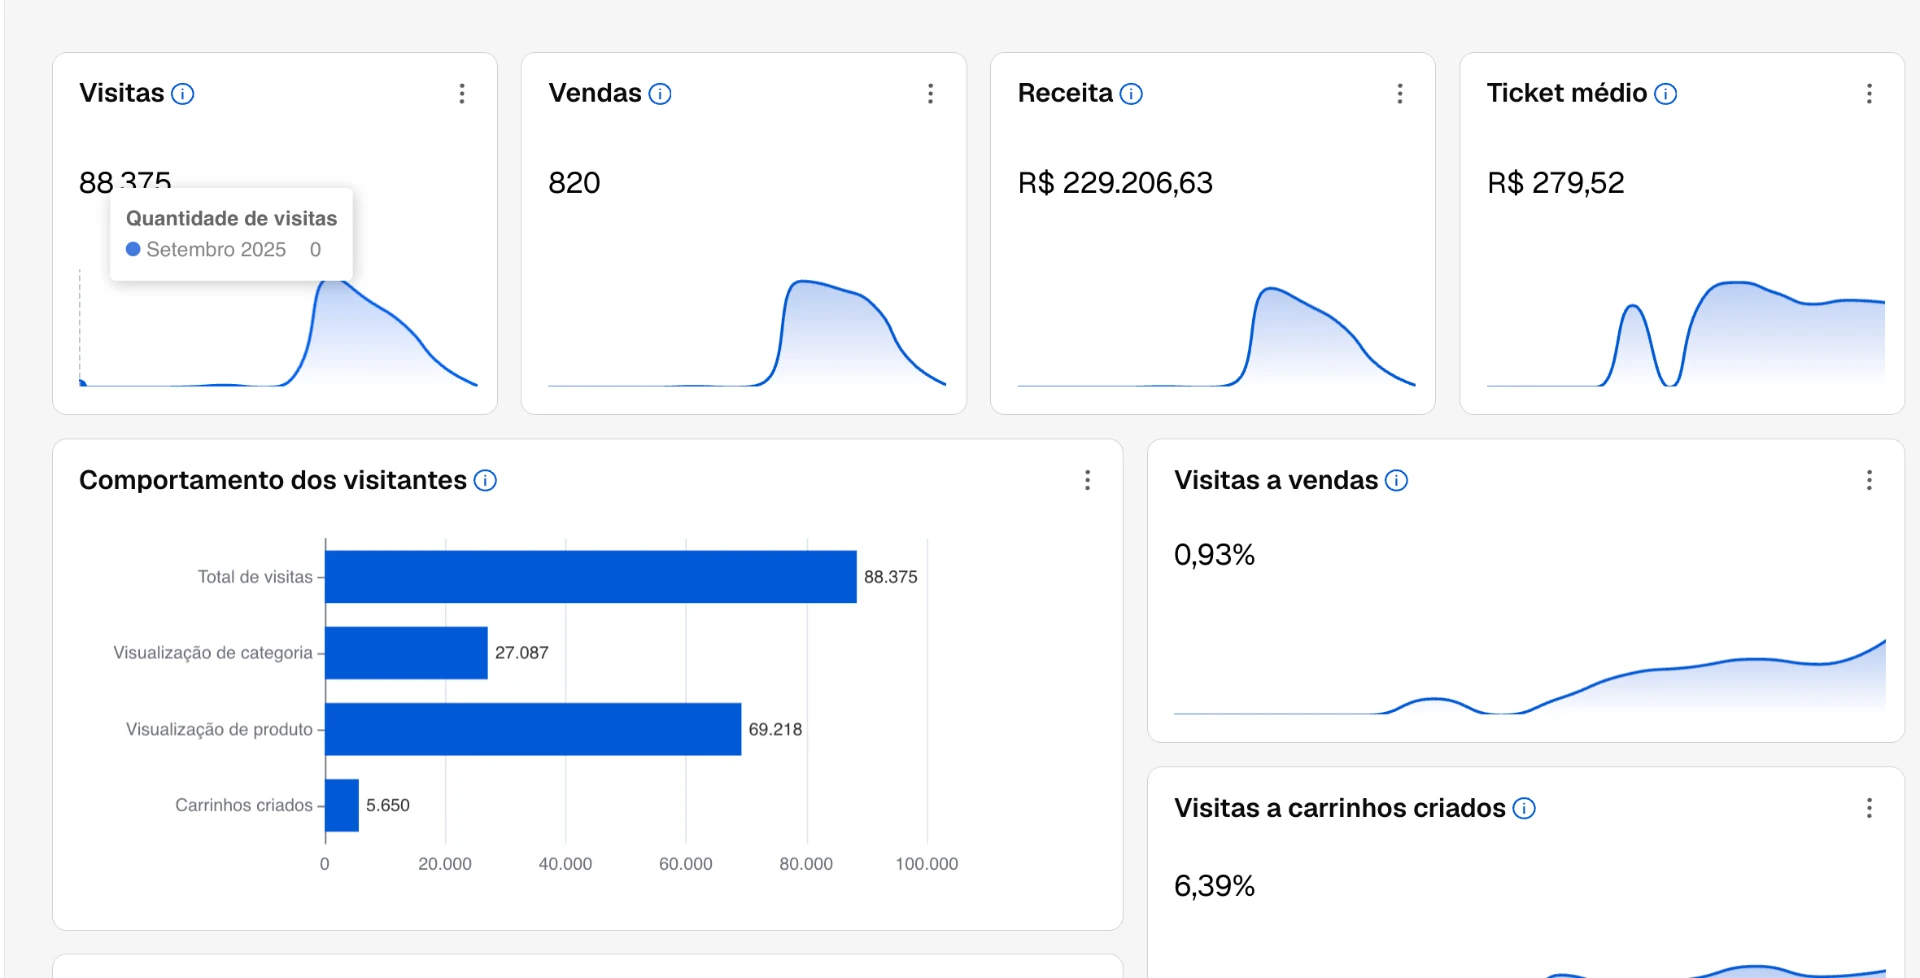Click the Visualização de categoria axis label
Image resolution: width=1920 pixels, height=978 pixels.
pos(213,653)
